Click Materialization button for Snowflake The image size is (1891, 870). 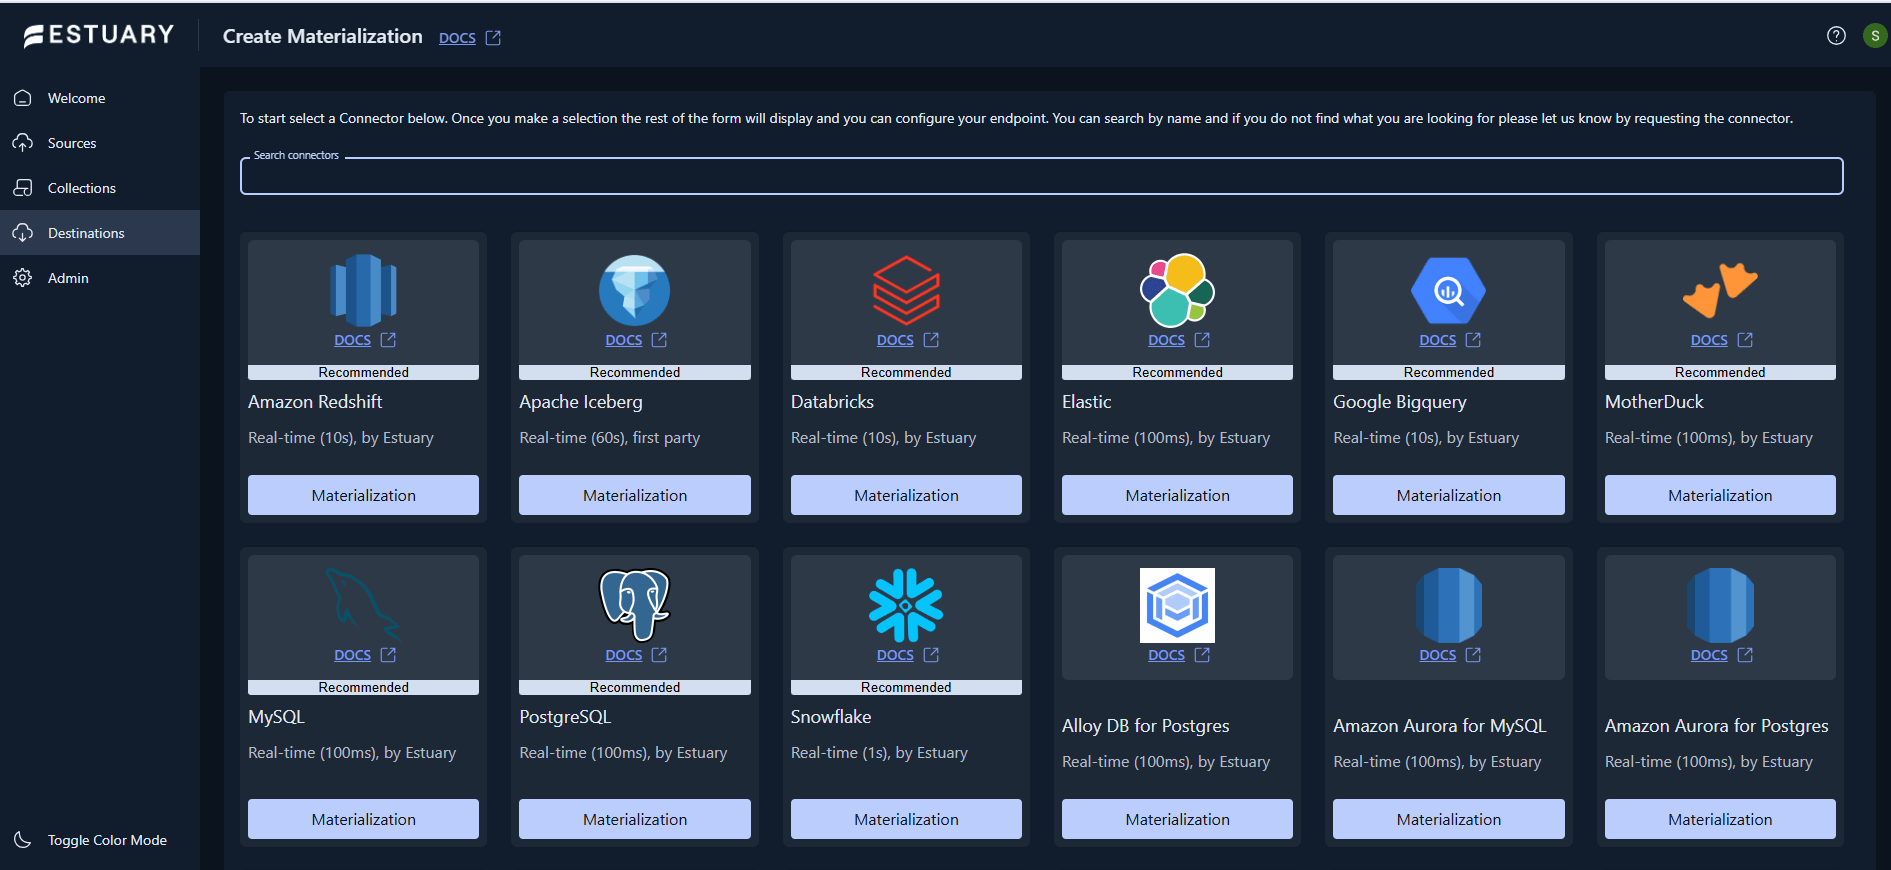tap(906, 819)
